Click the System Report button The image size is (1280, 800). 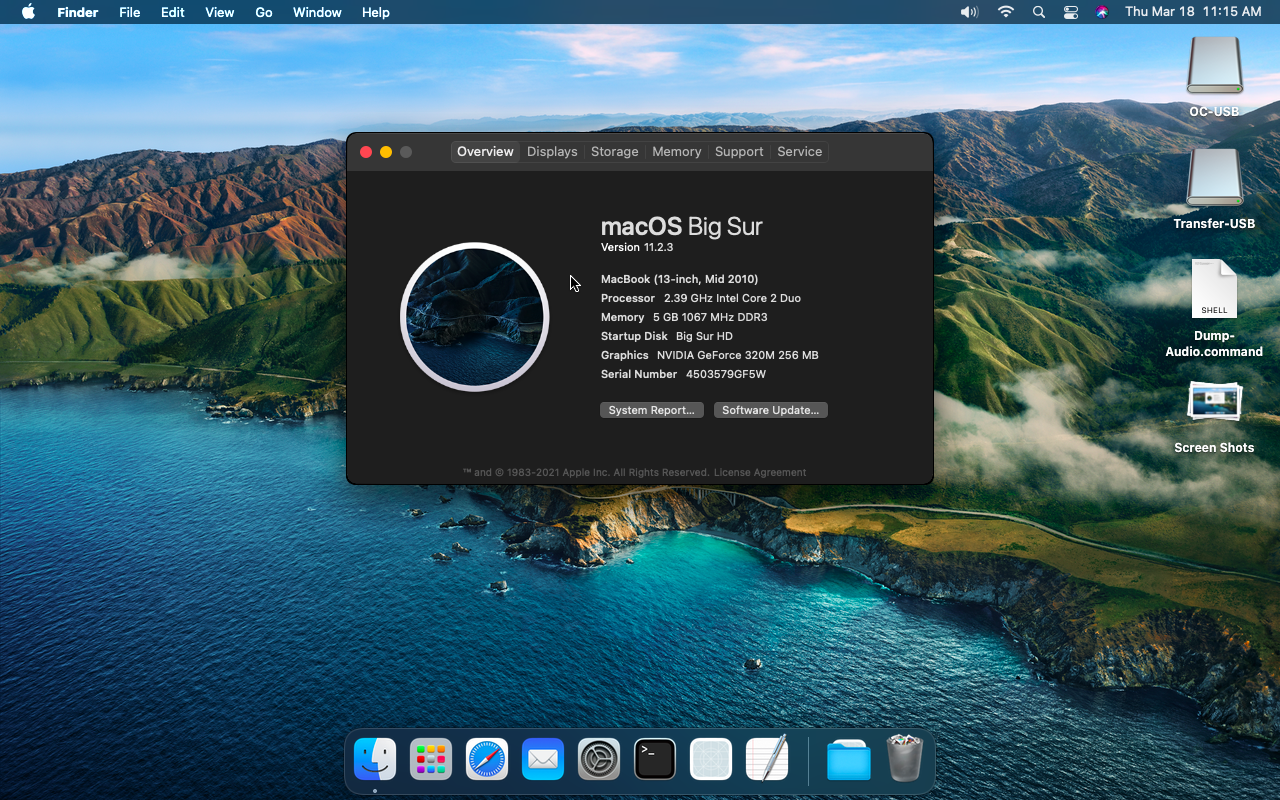[x=652, y=410]
